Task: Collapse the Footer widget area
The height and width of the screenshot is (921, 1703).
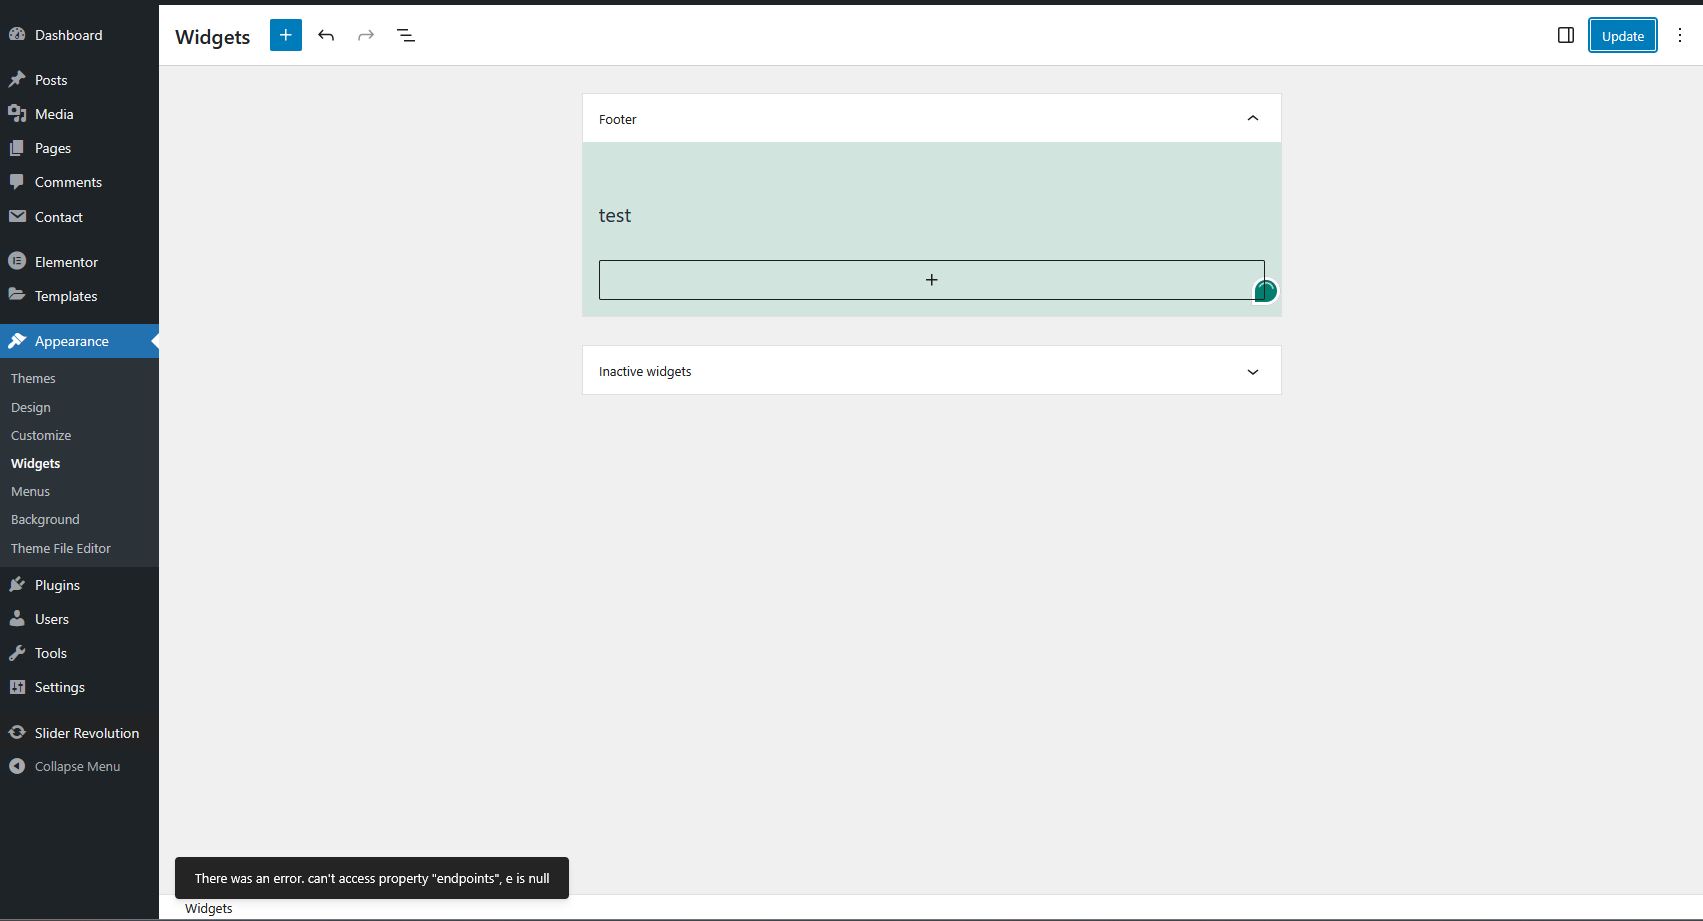Action: click(1252, 118)
